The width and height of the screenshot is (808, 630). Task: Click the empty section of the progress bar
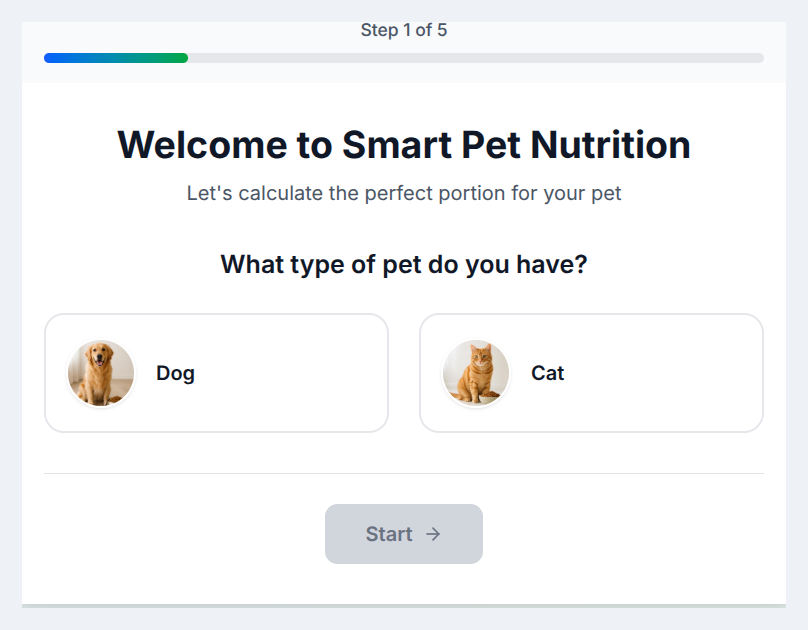(x=500, y=58)
